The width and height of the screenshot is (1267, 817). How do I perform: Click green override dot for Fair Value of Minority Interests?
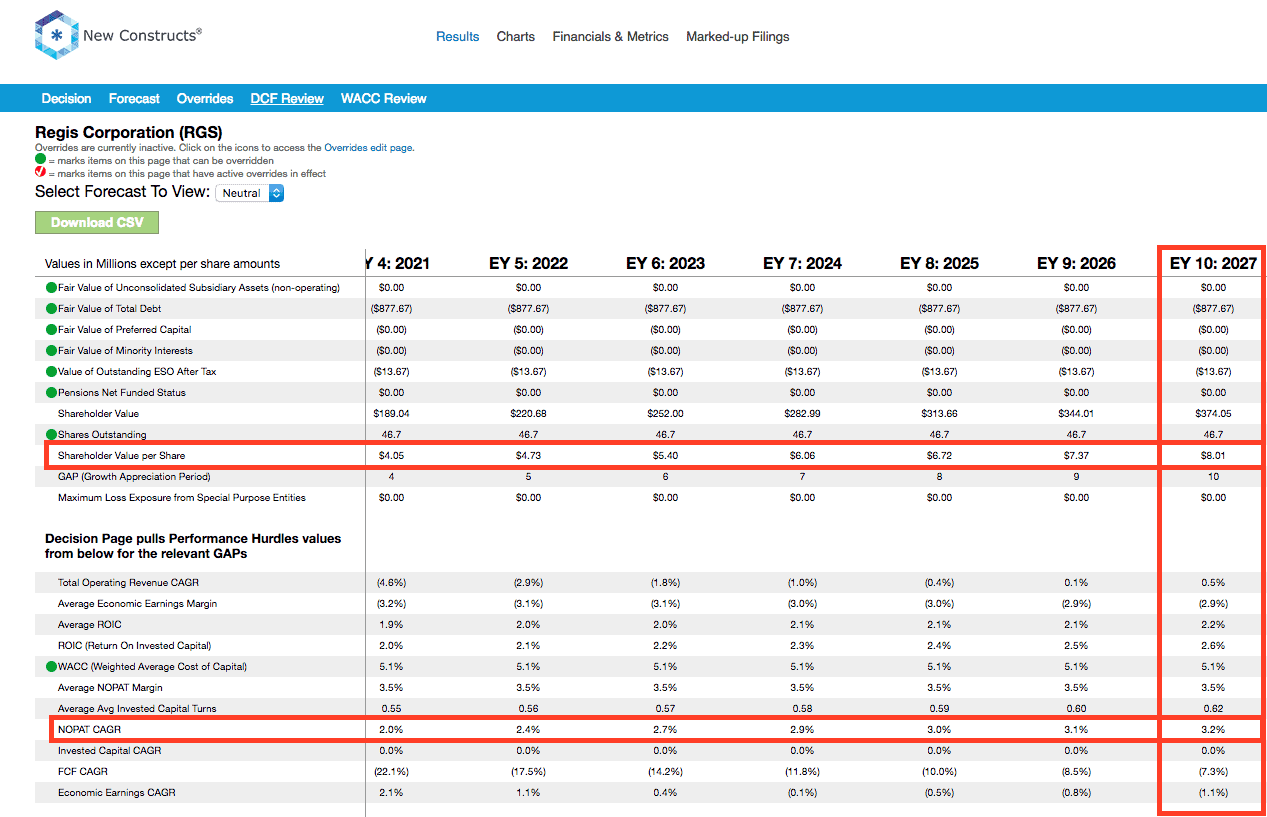tap(51, 351)
